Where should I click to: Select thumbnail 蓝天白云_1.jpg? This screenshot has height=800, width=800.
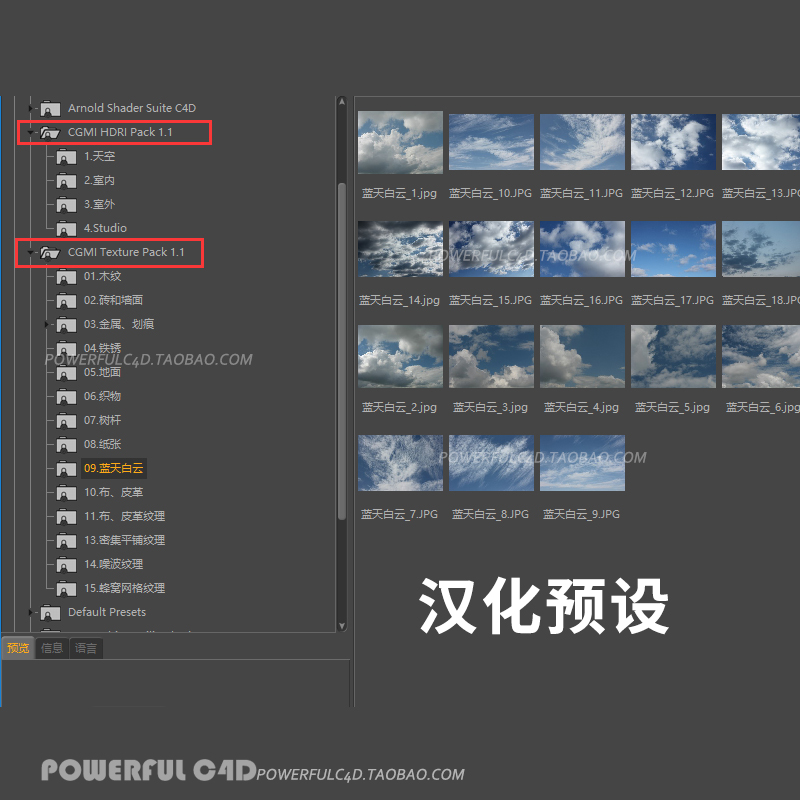click(x=401, y=142)
